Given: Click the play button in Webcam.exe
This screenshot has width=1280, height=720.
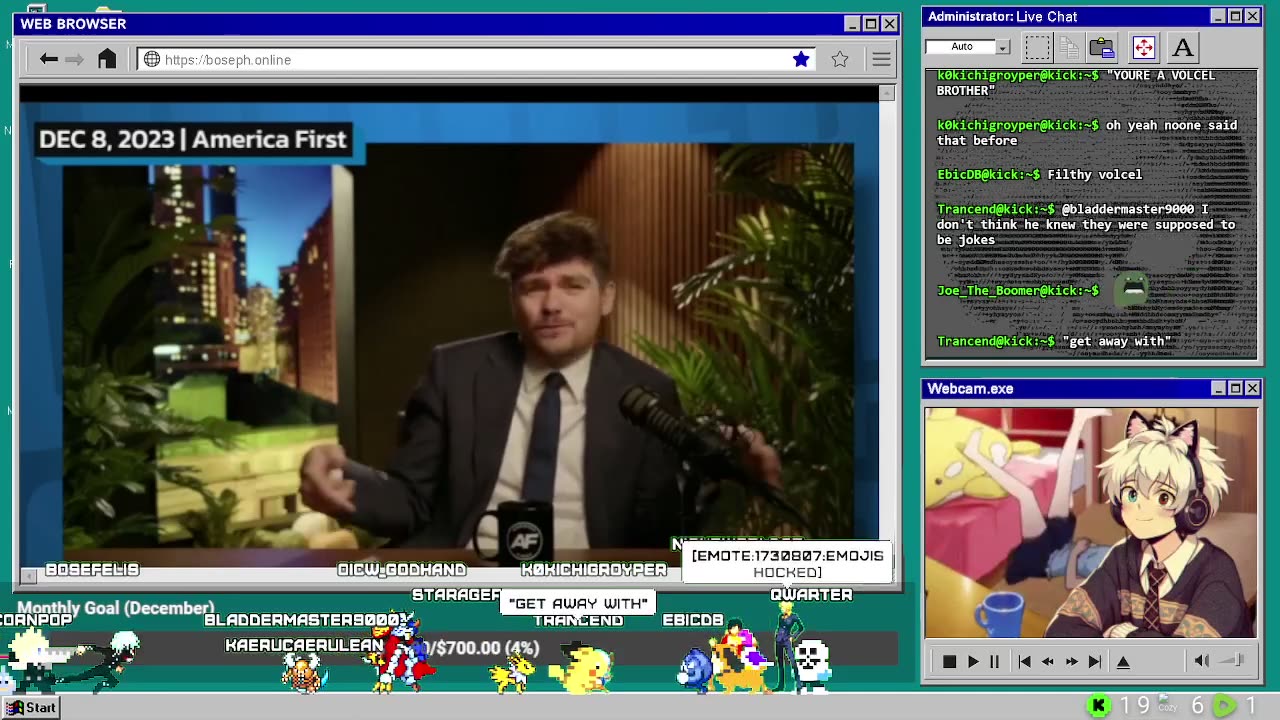Looking at the screenshot, I should (x=973, y=662).
